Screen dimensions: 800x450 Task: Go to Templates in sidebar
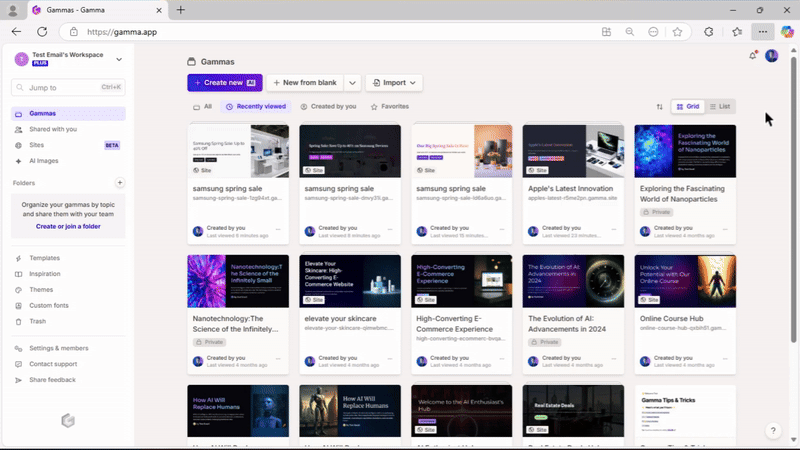[x=44, y=258]
